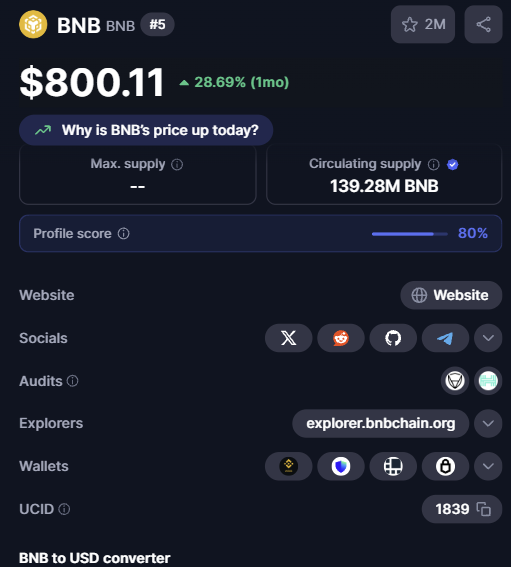Click the share icon button
Viewport: 511px width, 567px height.
(x=483, y=25)
